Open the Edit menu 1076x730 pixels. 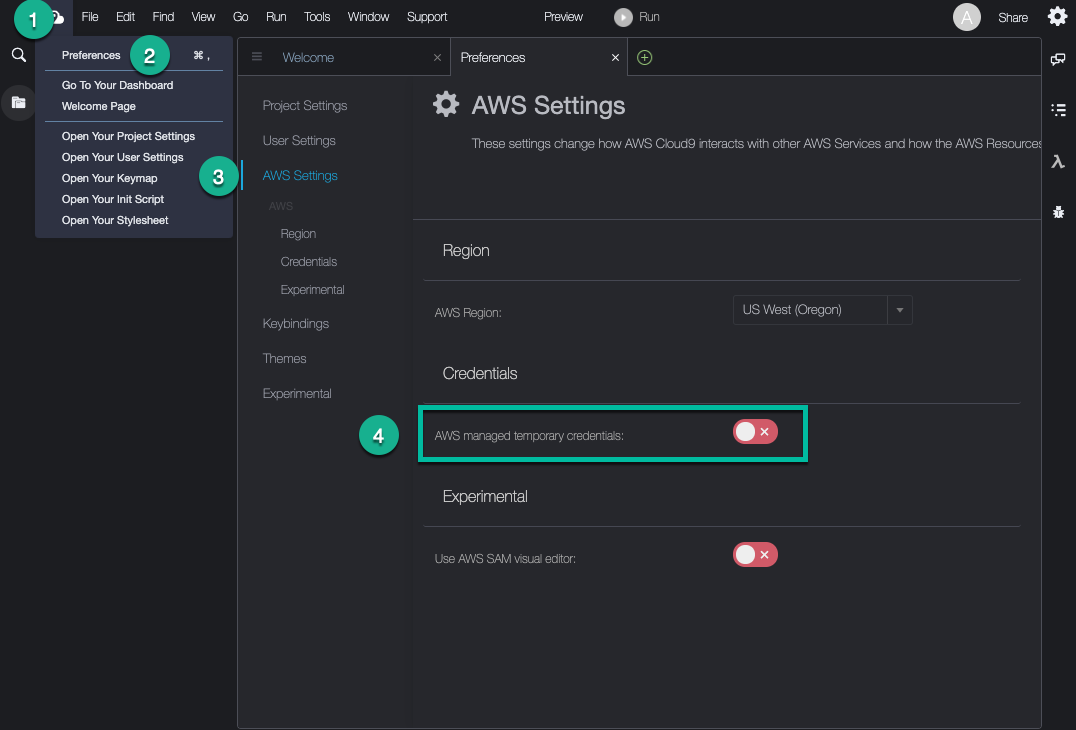point(125,17)
